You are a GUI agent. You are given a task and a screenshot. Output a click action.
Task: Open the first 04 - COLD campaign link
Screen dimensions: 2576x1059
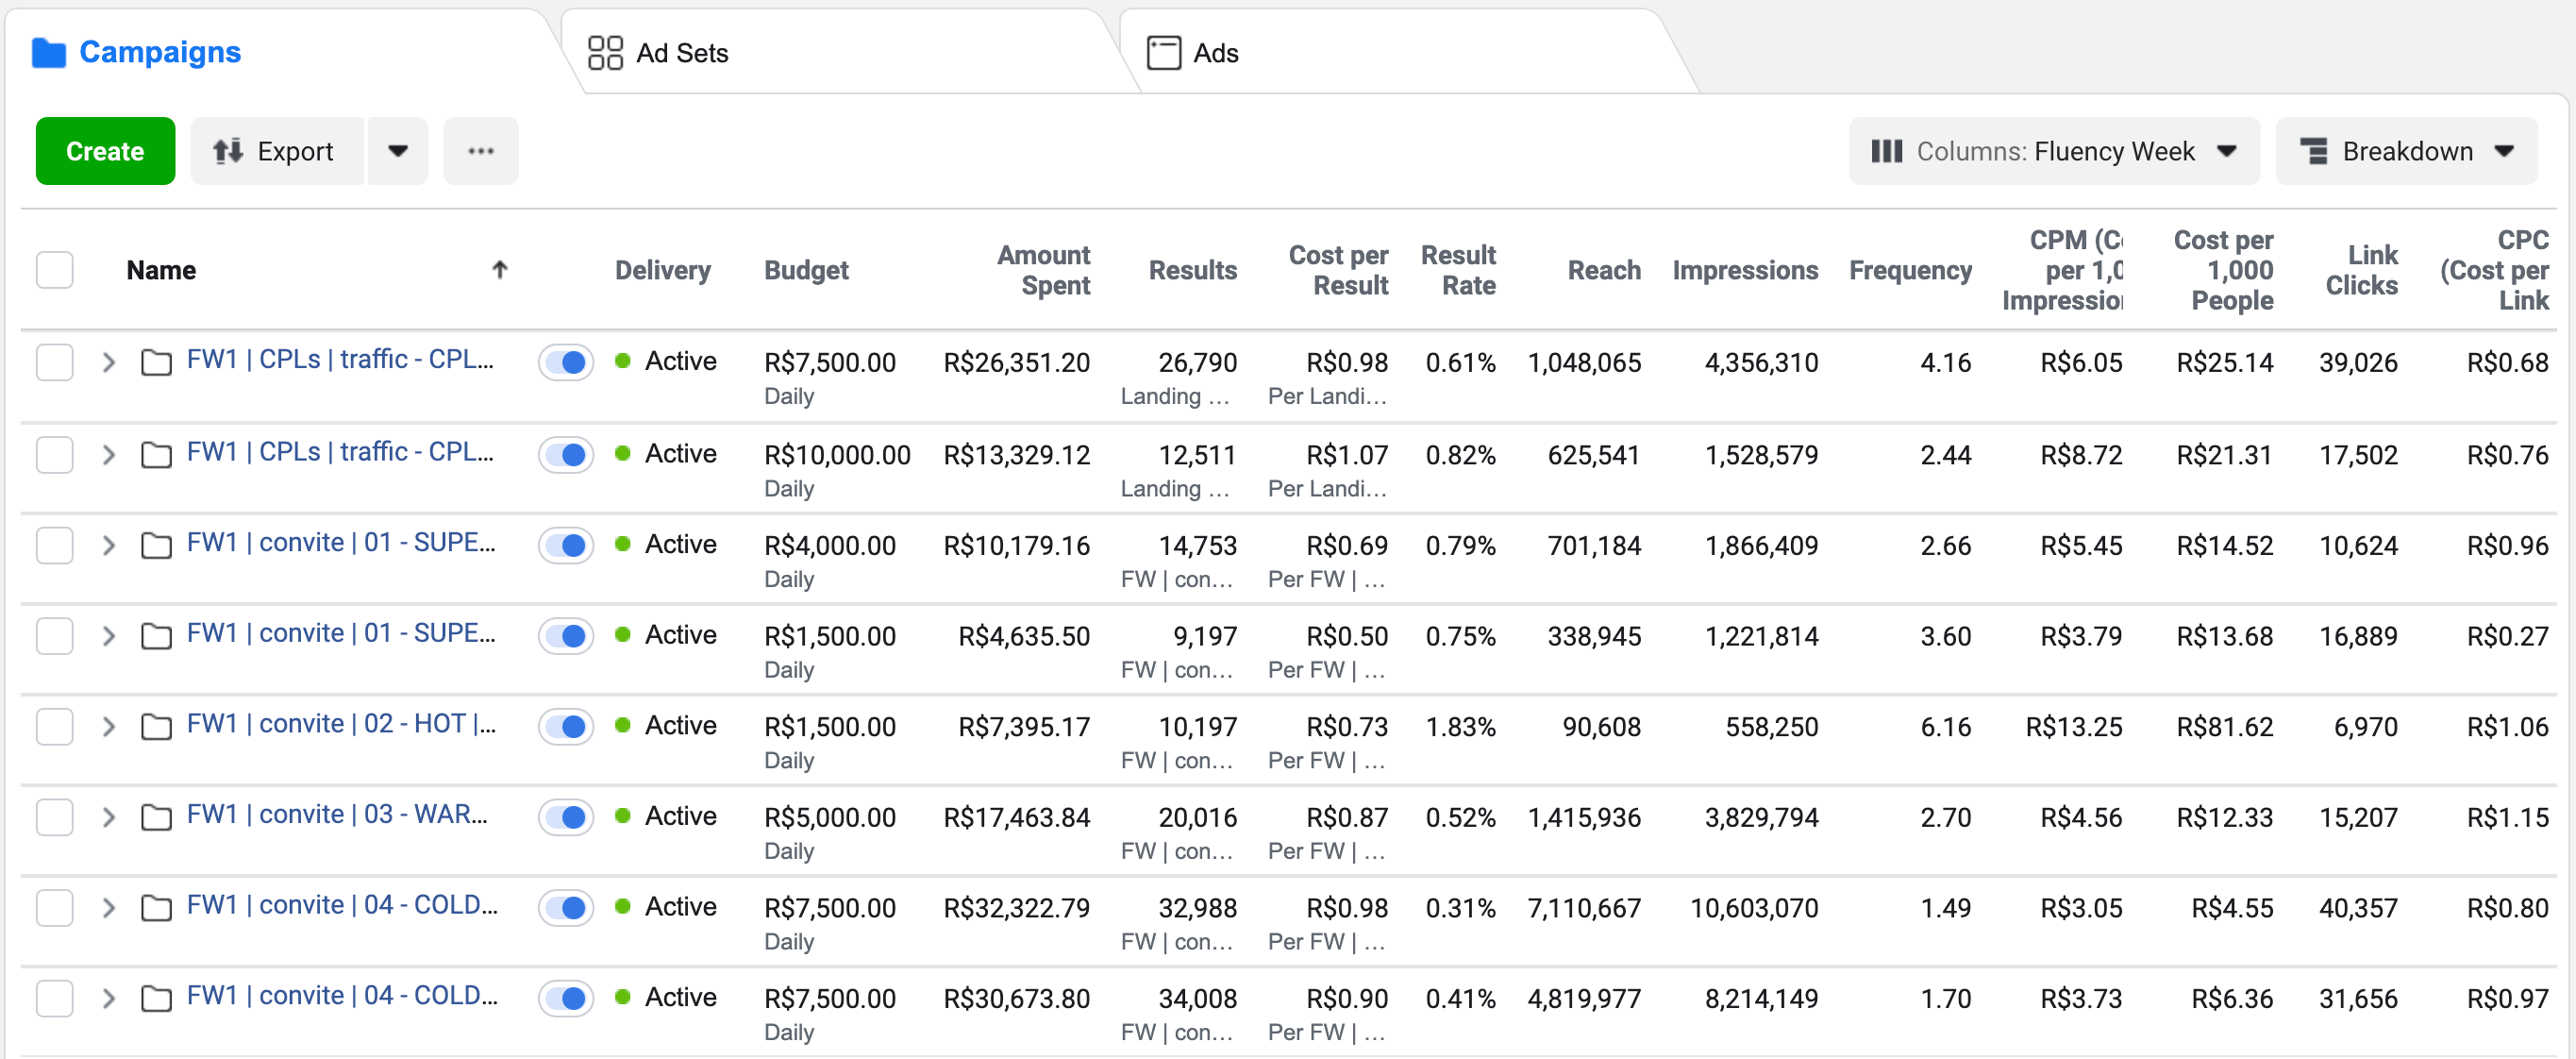(342, 905)
